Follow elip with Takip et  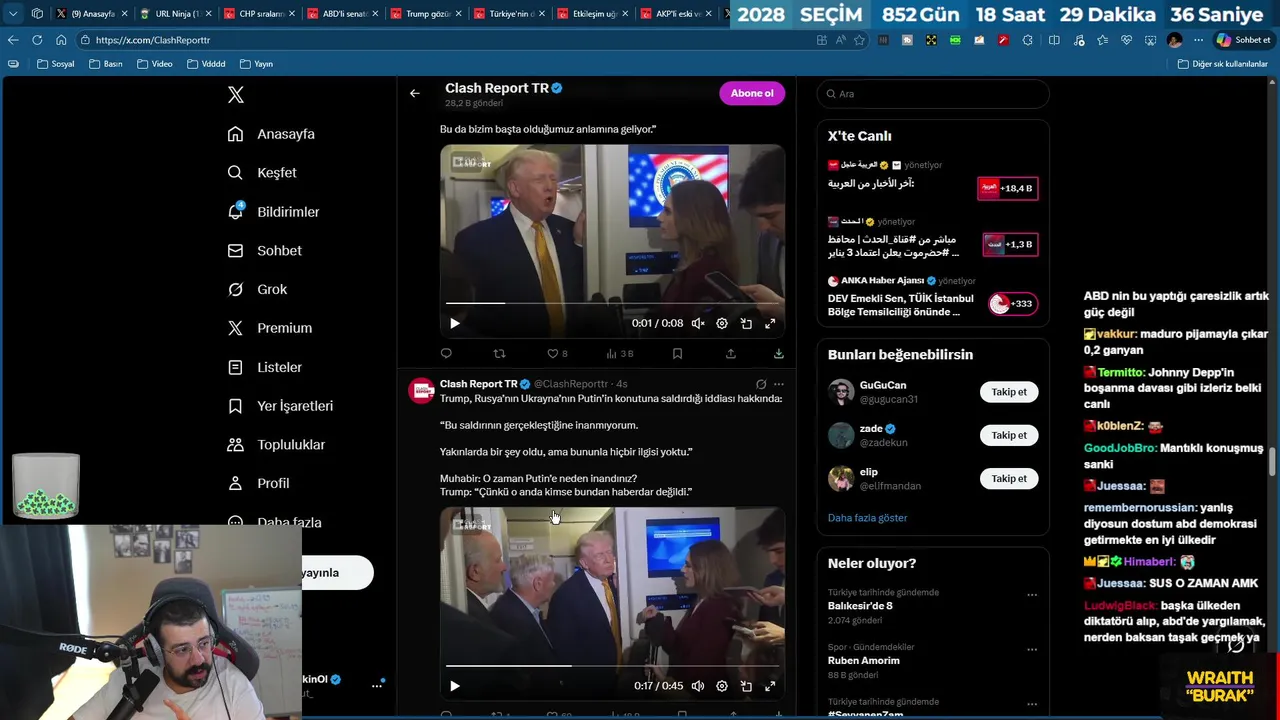1009,478
